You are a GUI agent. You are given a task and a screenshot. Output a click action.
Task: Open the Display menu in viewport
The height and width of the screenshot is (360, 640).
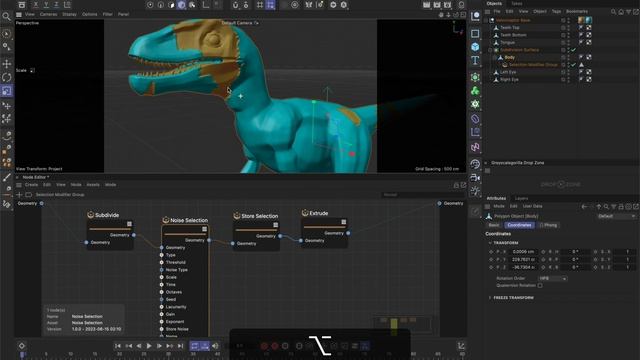(69, 14)
